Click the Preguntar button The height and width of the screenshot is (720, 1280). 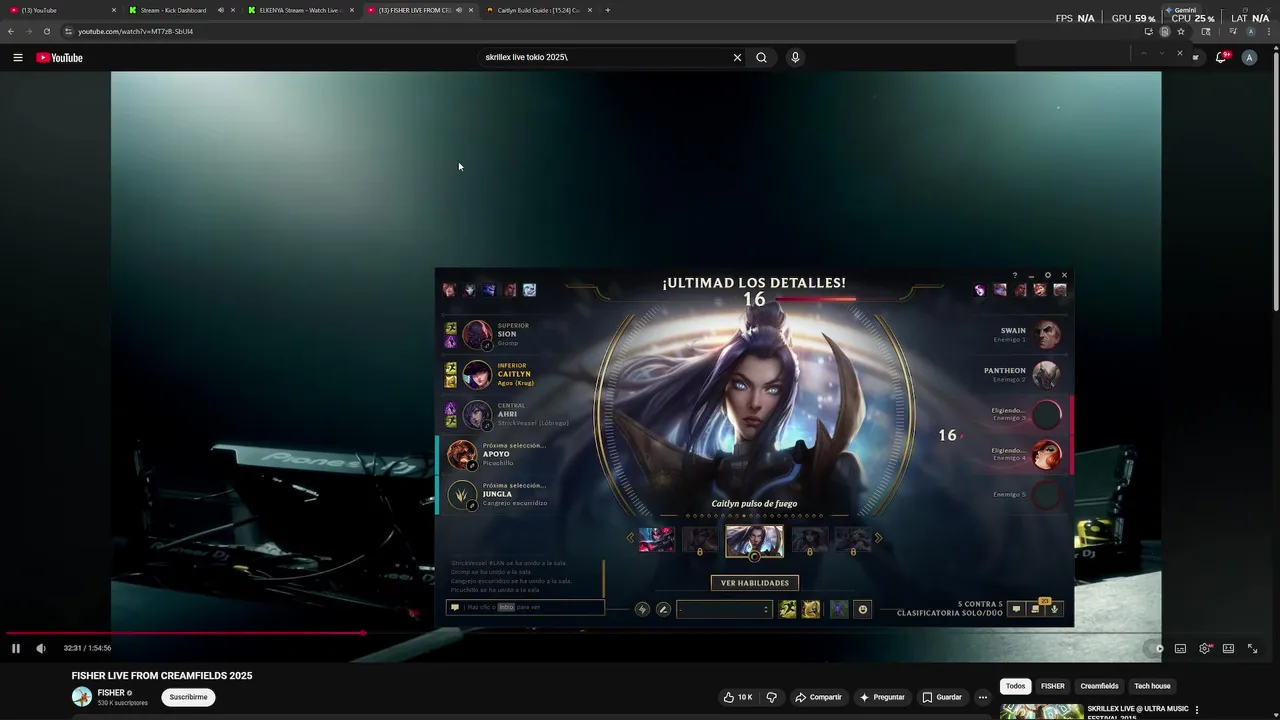pos(881,697)
